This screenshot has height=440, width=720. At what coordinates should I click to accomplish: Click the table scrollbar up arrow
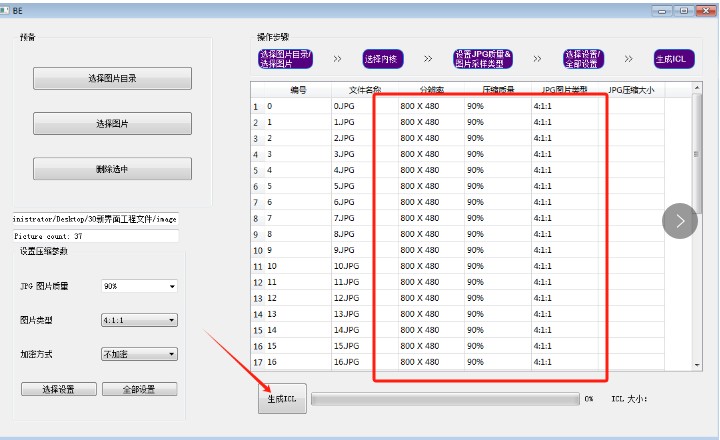tap(697, 87)
